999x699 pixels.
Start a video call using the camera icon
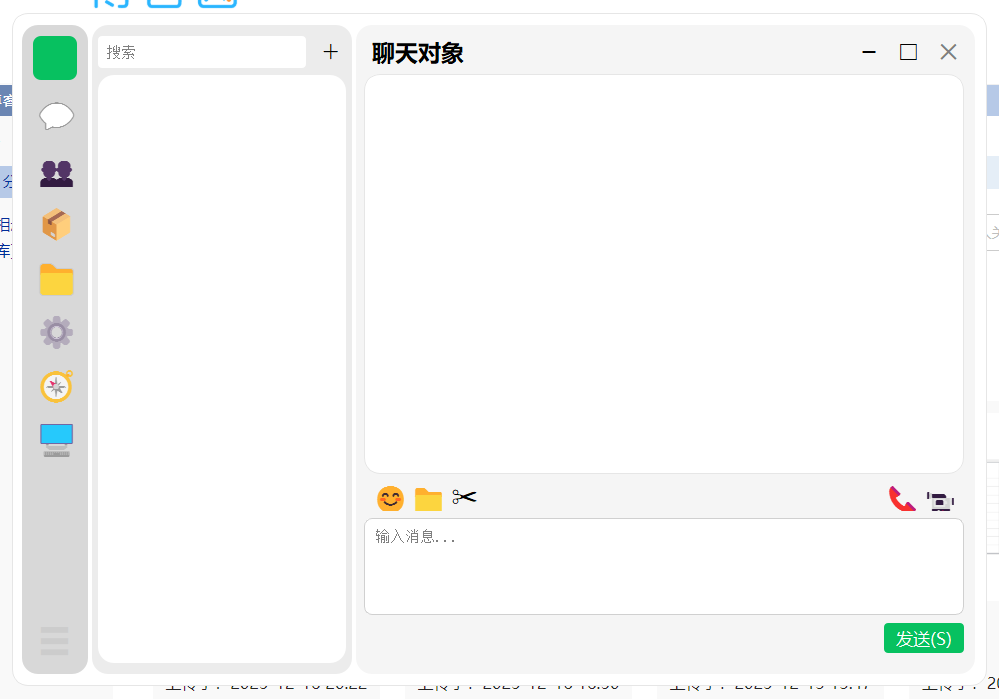[x=940, y=500]
